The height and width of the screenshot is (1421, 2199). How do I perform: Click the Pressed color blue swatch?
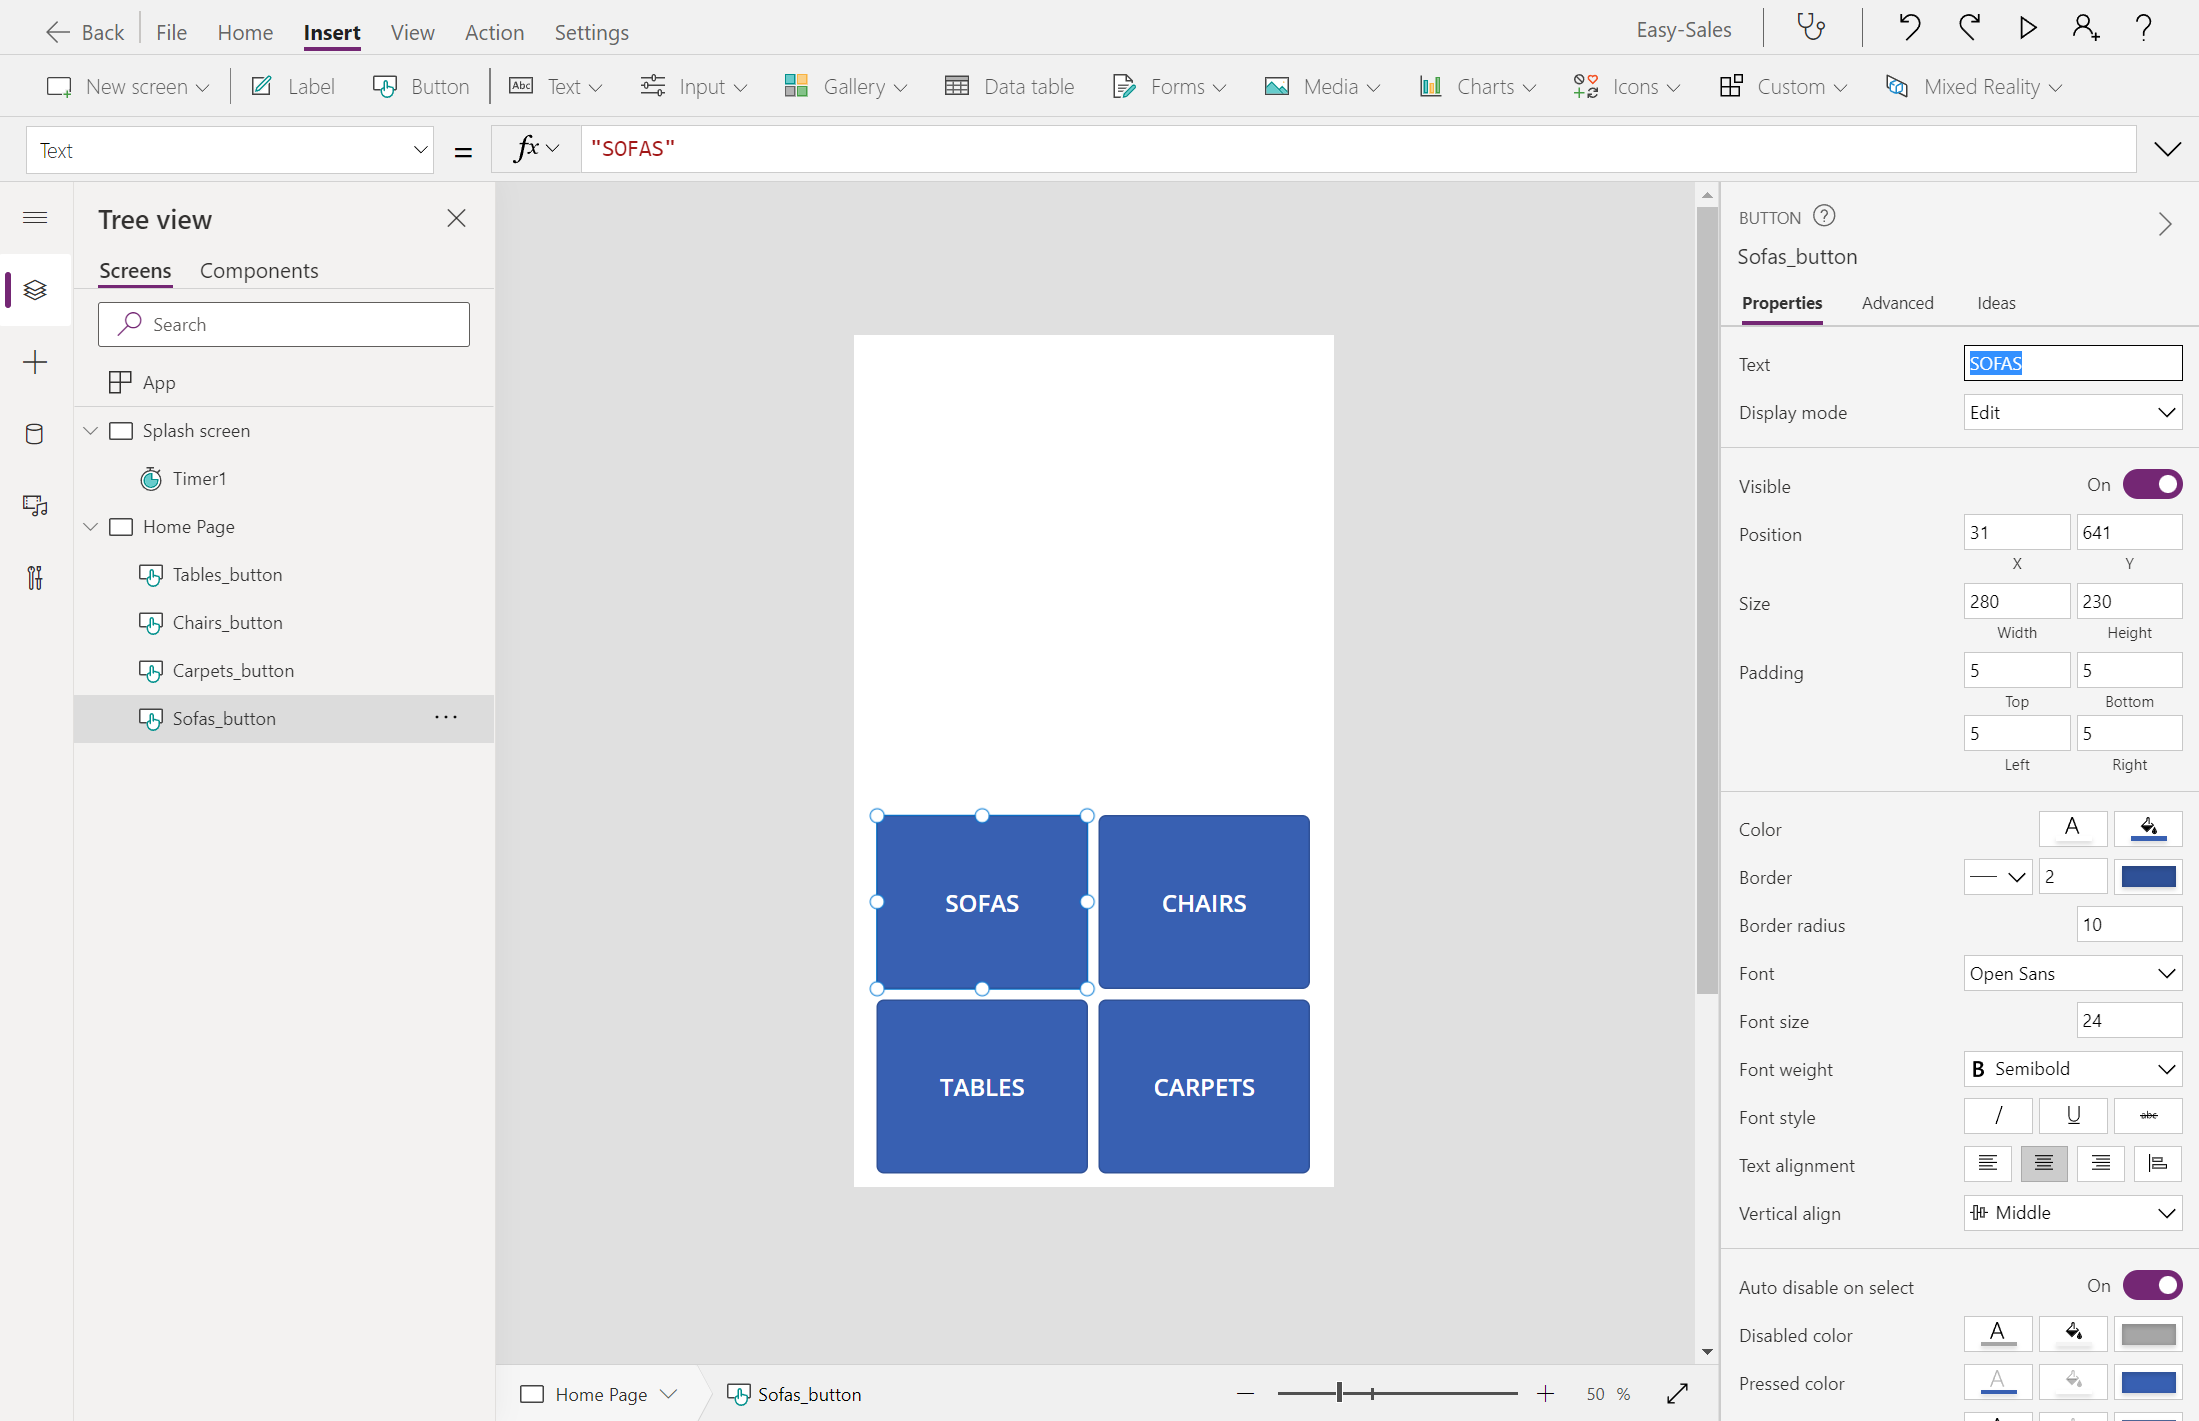pos(2148,1382)
